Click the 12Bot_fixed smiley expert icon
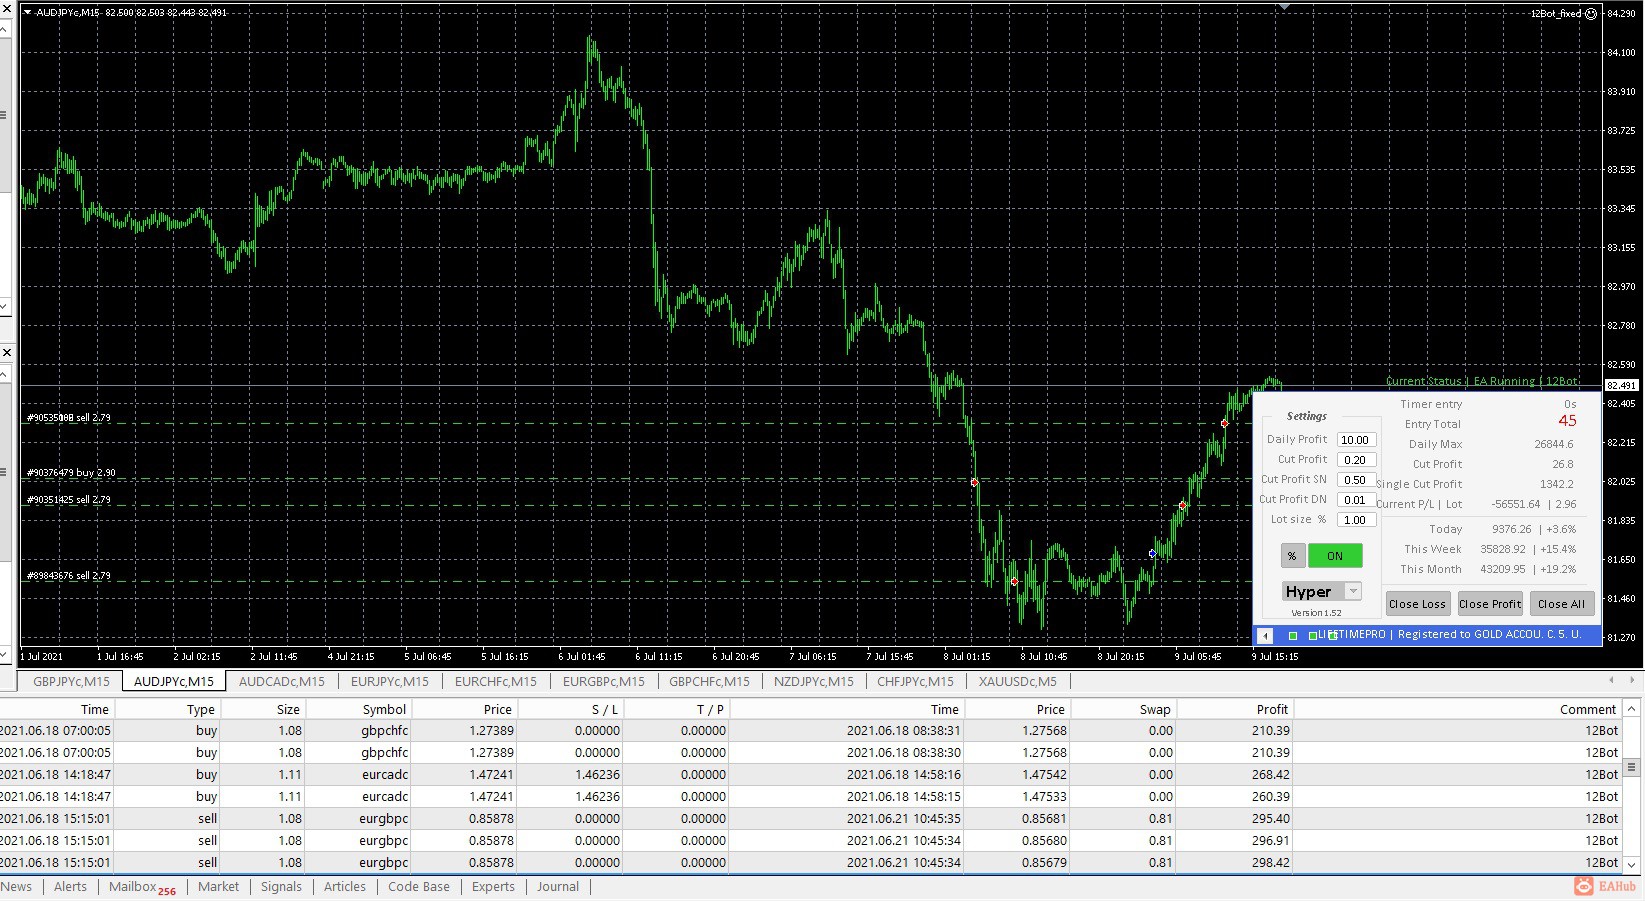 point(1591,14)
